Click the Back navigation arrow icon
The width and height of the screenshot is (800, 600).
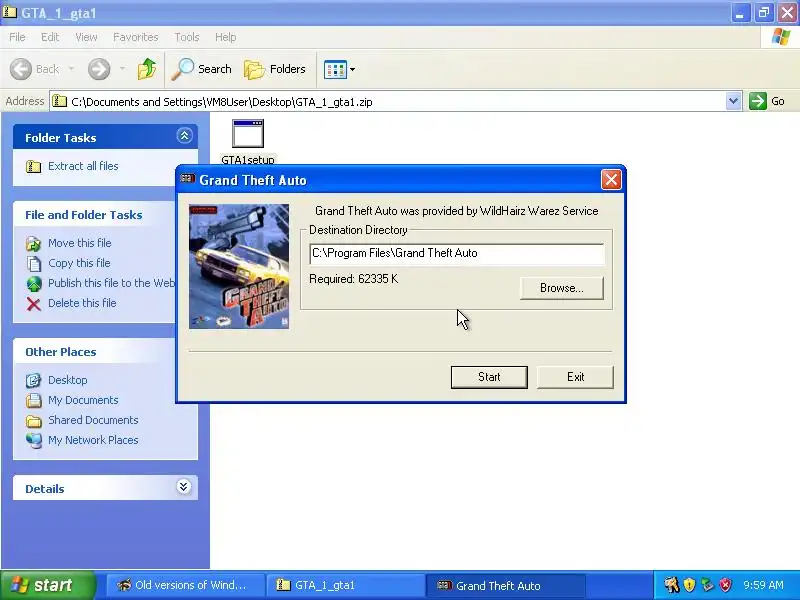[x=21, y=69]
